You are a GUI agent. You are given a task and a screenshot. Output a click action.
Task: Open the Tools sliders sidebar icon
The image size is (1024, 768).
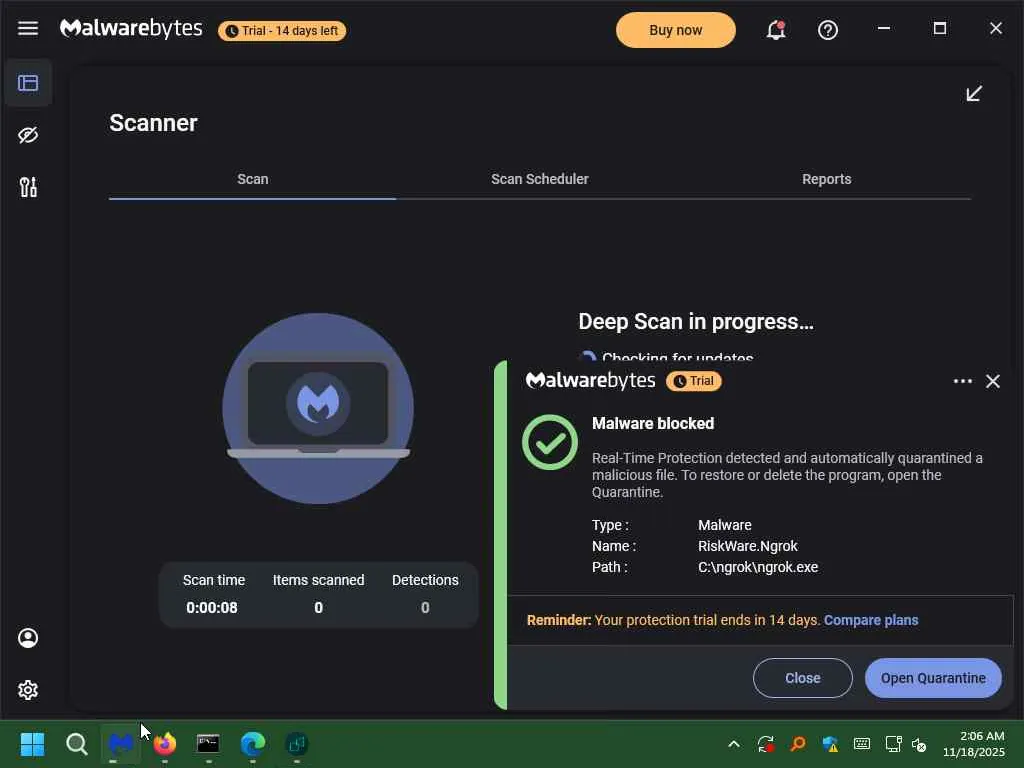pos(28,187)
